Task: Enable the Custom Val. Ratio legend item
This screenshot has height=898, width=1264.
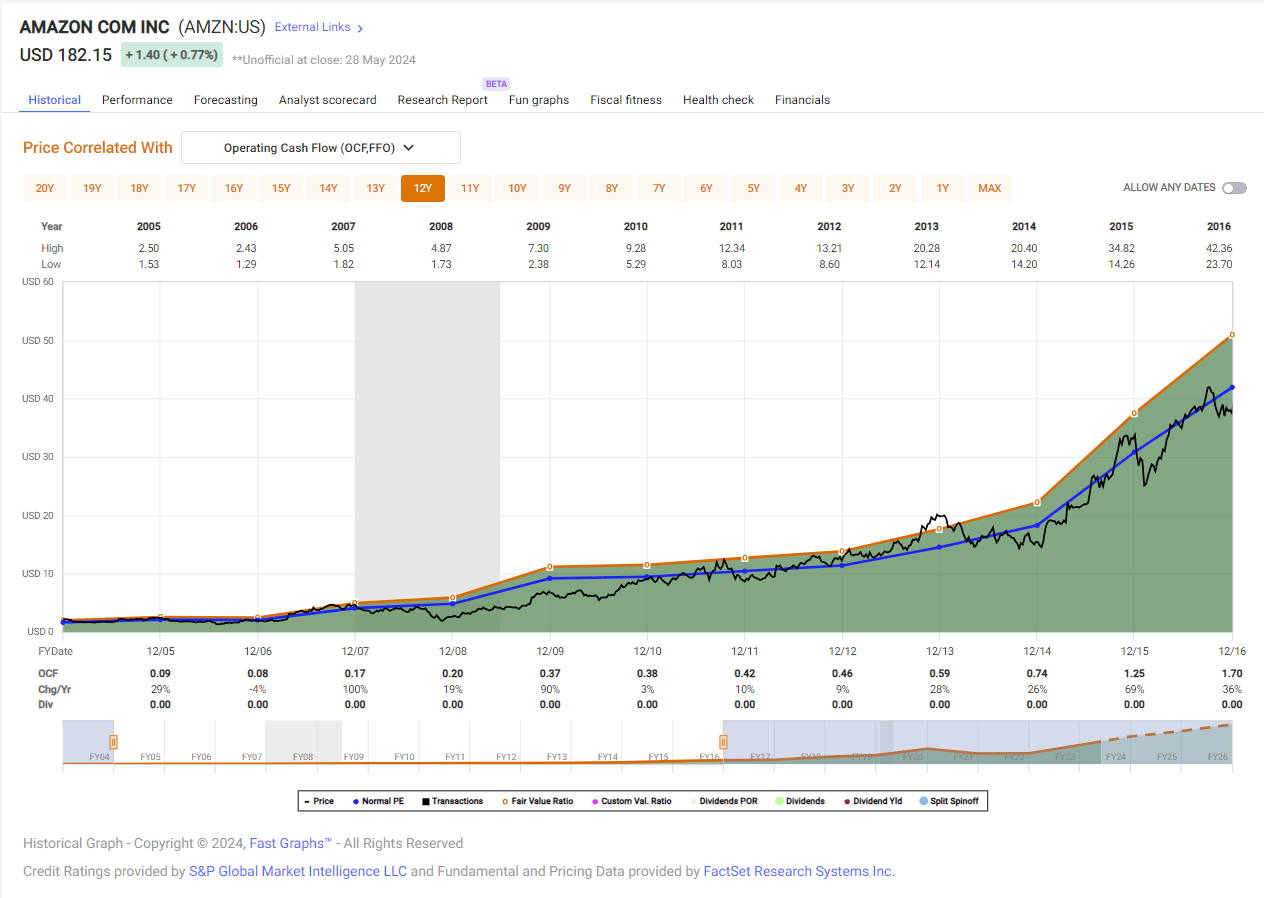Action: coord(632,801)
